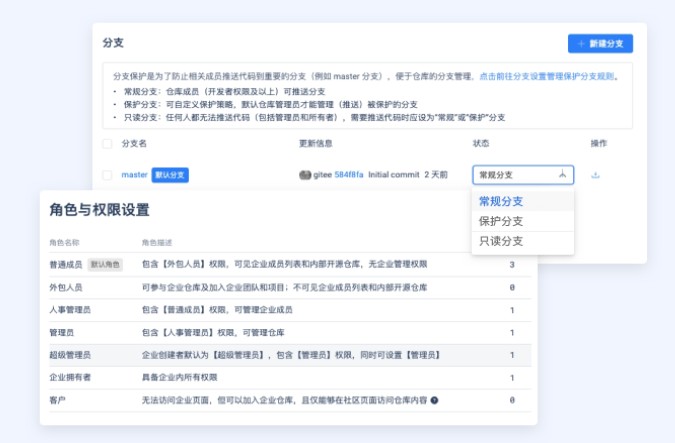Check the master branch row checkbox
675x443 pixels.
tap(107, 175)
